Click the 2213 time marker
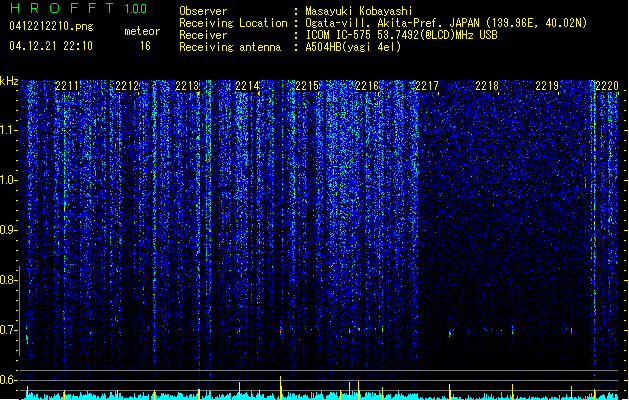The width and height of the screenshot is (629, 400). coord(187,86)
